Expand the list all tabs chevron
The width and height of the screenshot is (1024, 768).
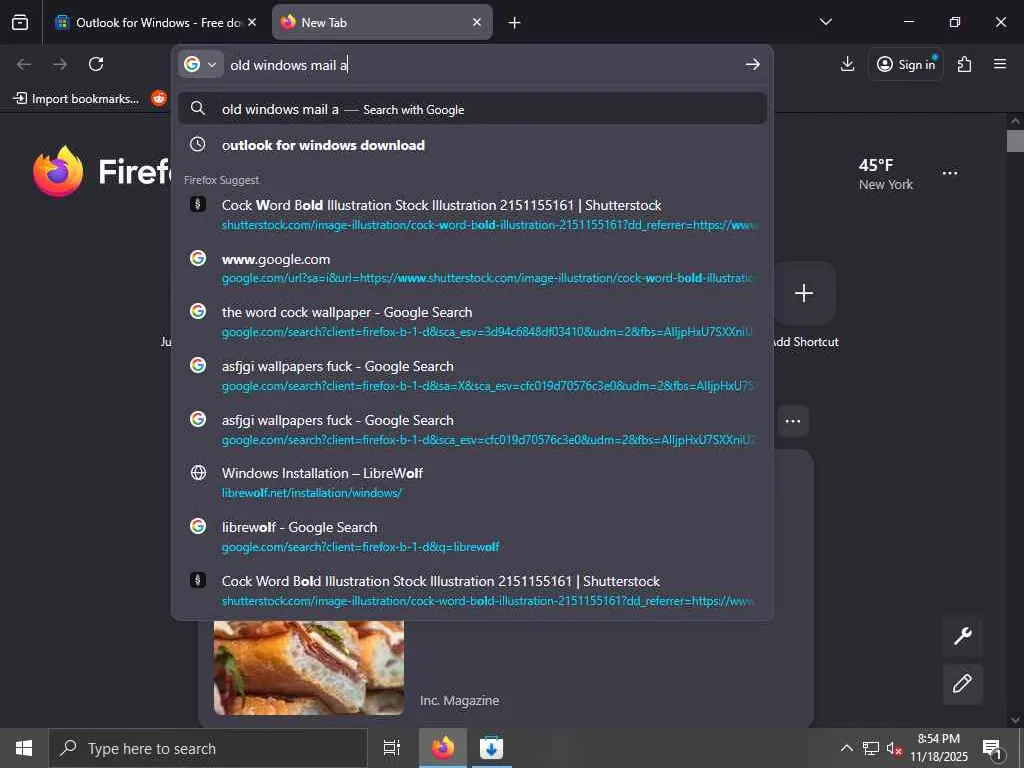click(x=825, y=22)
